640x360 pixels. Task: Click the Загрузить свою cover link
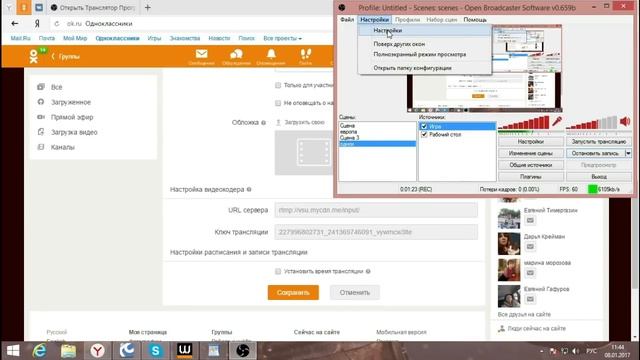pyautogui.click(x=300, y=122)
